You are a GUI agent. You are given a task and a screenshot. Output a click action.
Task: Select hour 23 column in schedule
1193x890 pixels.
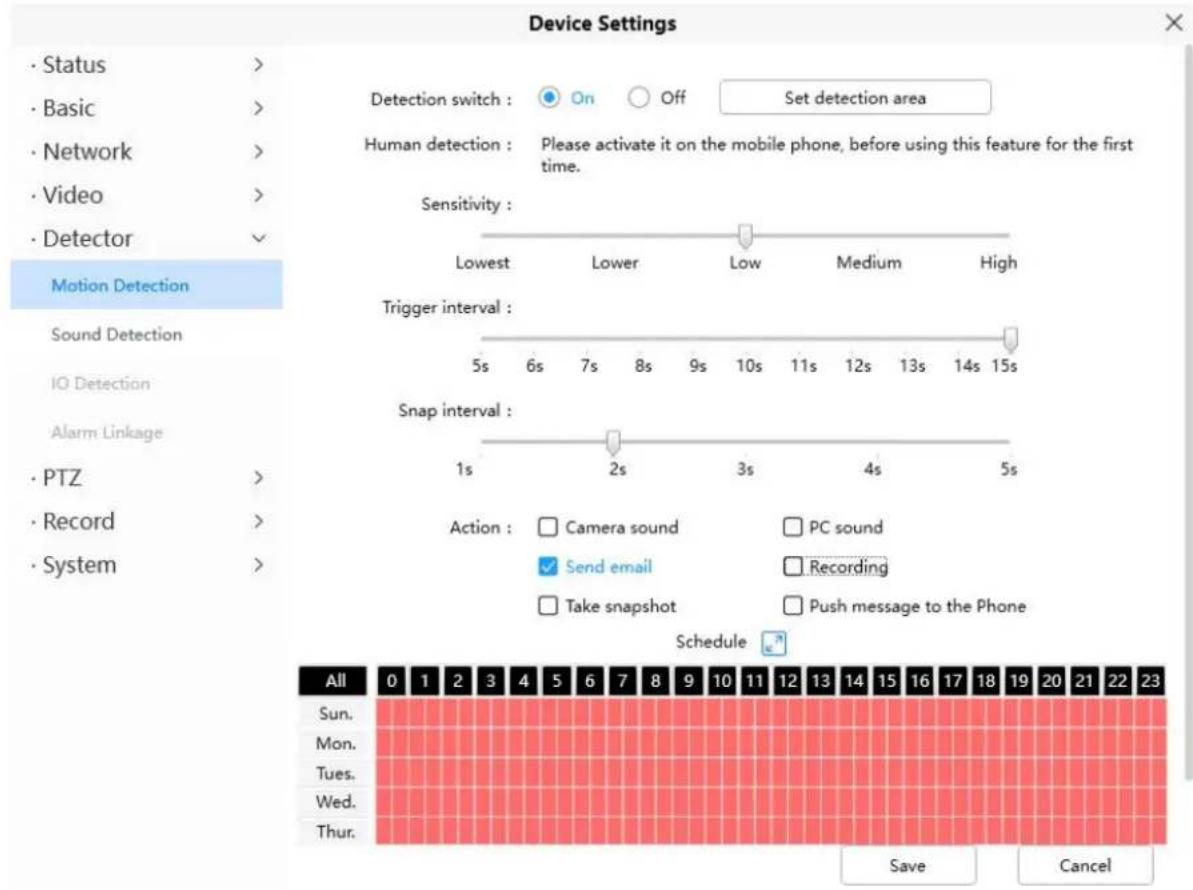(x=1150, y=681)
